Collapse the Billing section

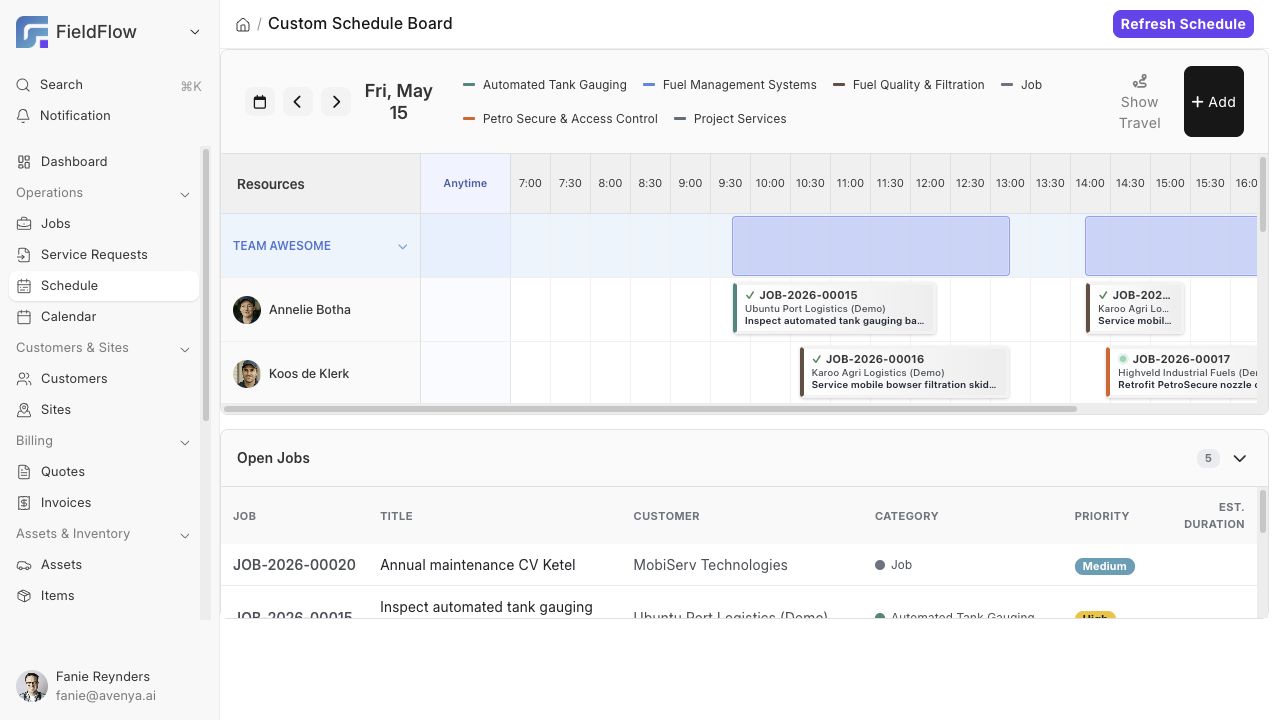pyautogui.click(x=185, y=442)
